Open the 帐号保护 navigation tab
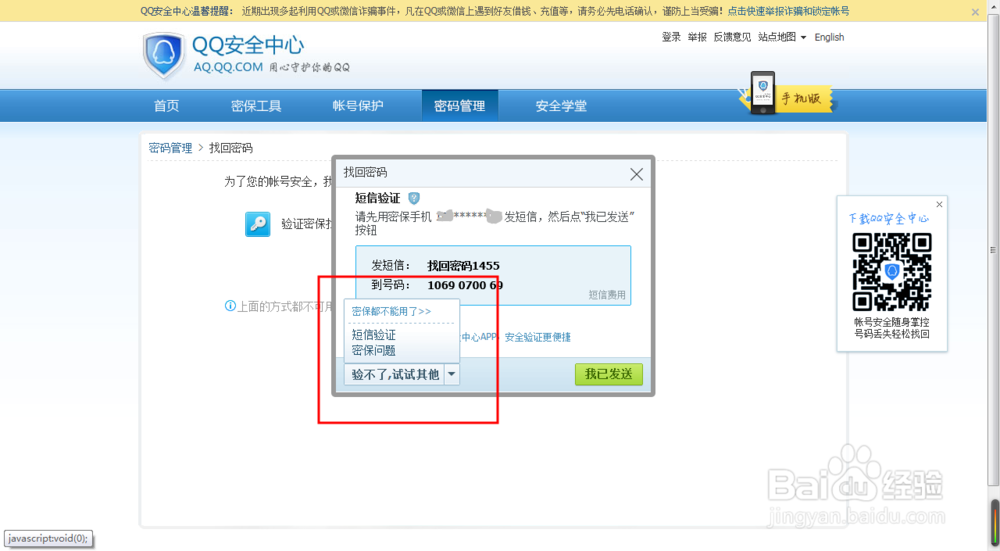 [x=358, y=106]
